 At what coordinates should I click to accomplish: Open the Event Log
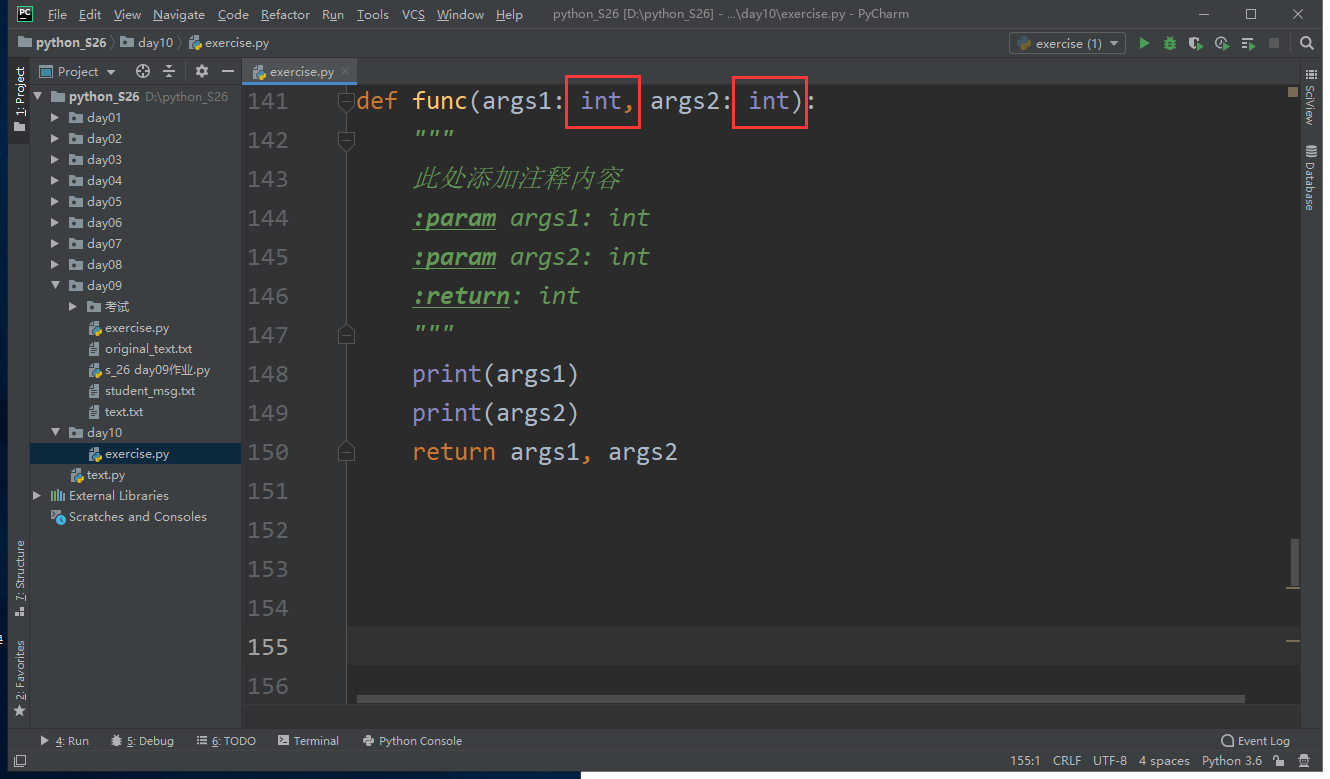coord(1255,741)
